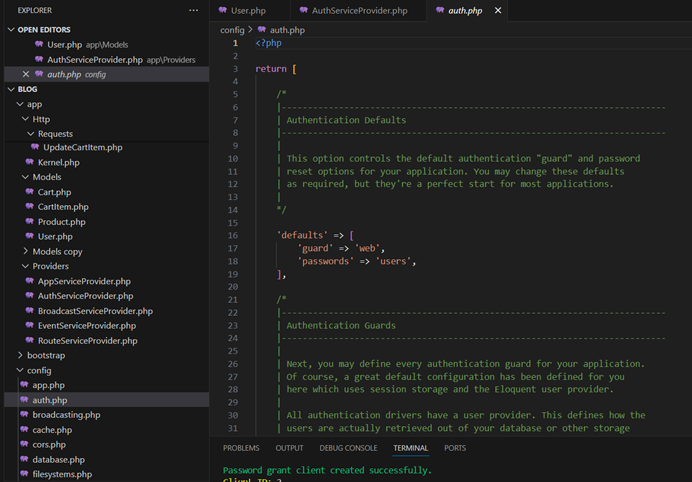This screenshot has width=692, height=482.
Task: Click the config breadcrumb segment
Action: (232, 30)
